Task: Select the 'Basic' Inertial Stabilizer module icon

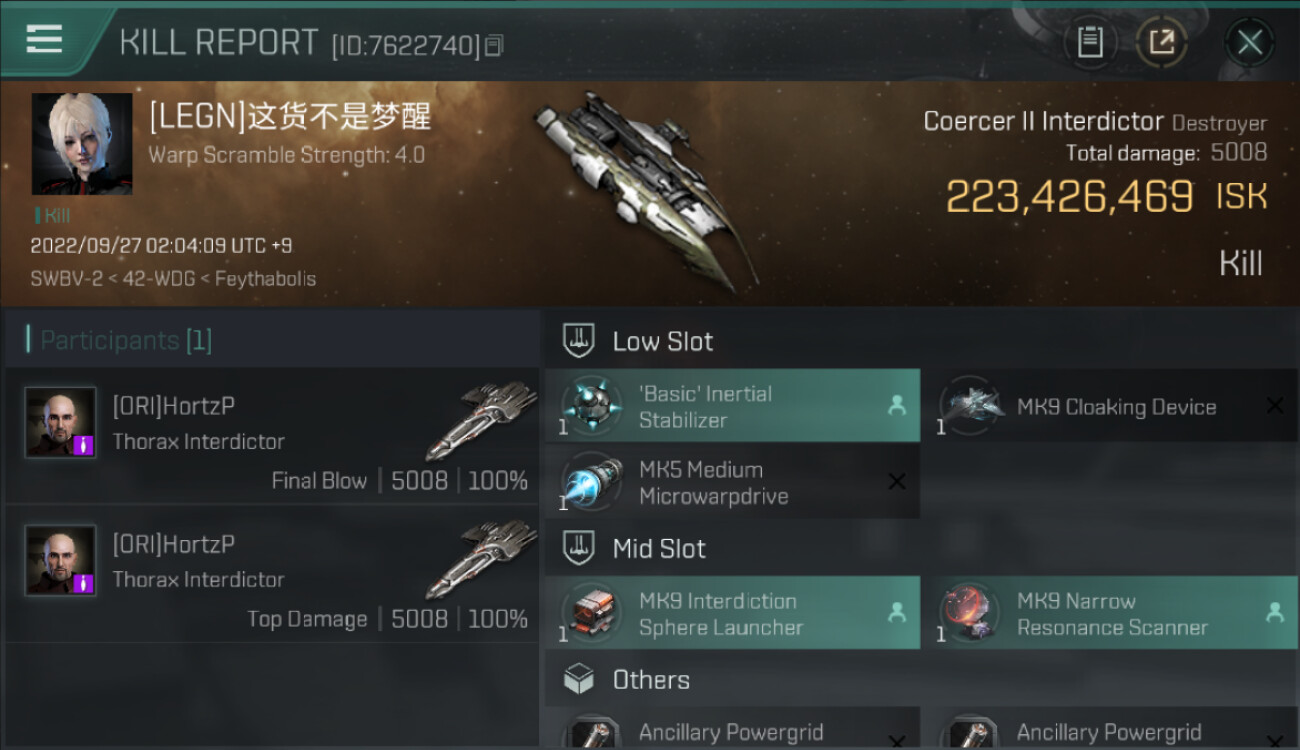Action: pyautogui.click(x=592, y=406)
